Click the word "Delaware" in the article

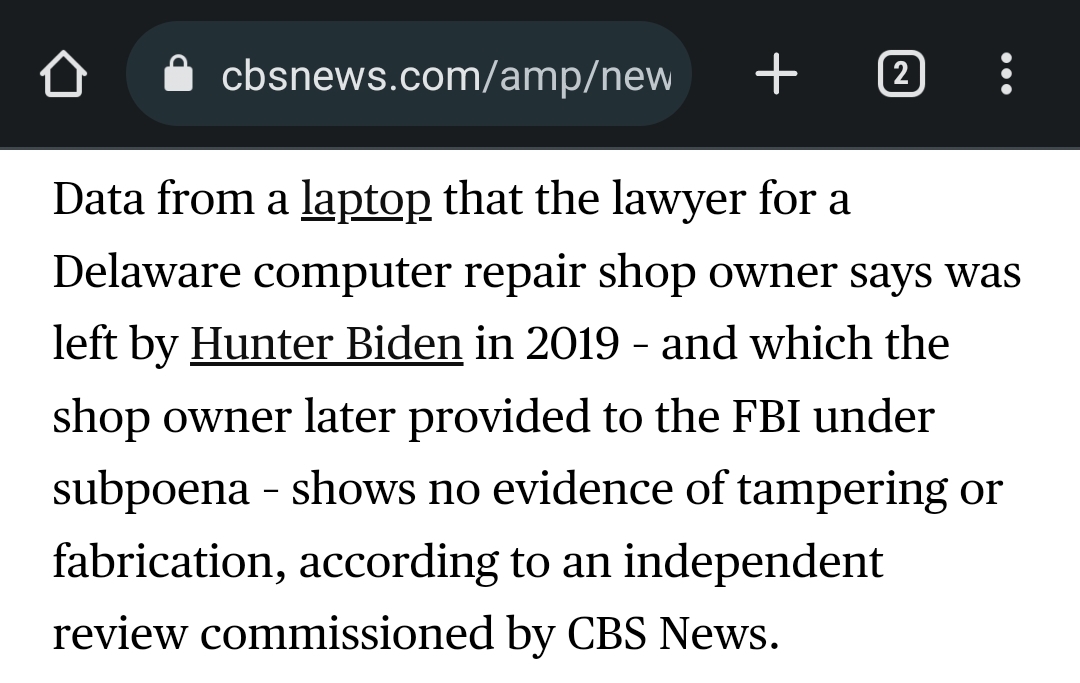[147, 271]
